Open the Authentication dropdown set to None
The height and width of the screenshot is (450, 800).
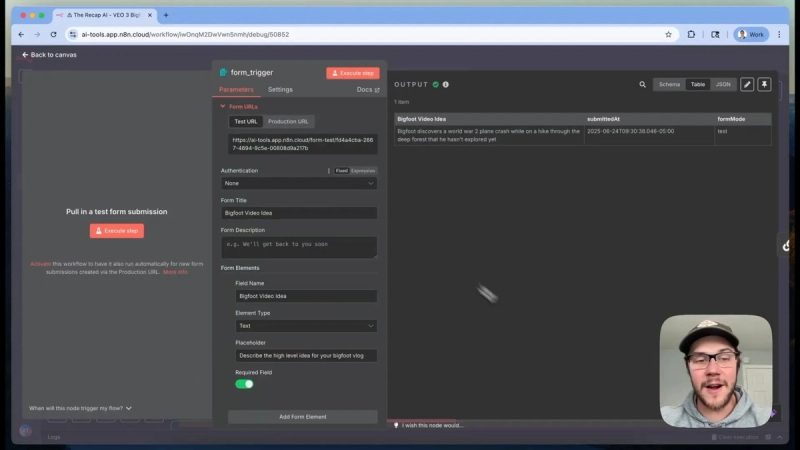point(299,183)
